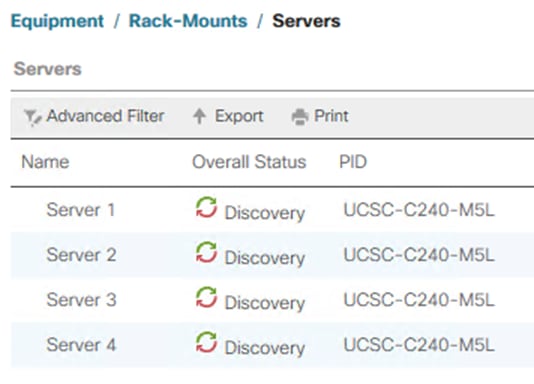Sort by the Overall Status column header
Viewport: 534px width, 384px height.
click(249, 162)
